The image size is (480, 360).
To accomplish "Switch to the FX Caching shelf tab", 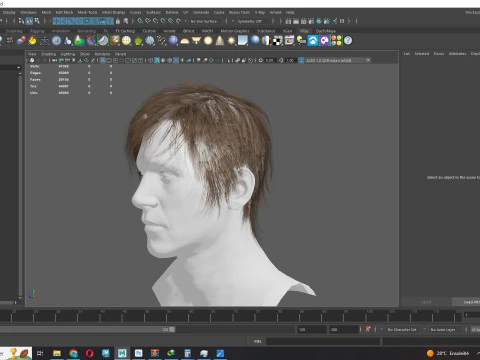I will [125, 31].
